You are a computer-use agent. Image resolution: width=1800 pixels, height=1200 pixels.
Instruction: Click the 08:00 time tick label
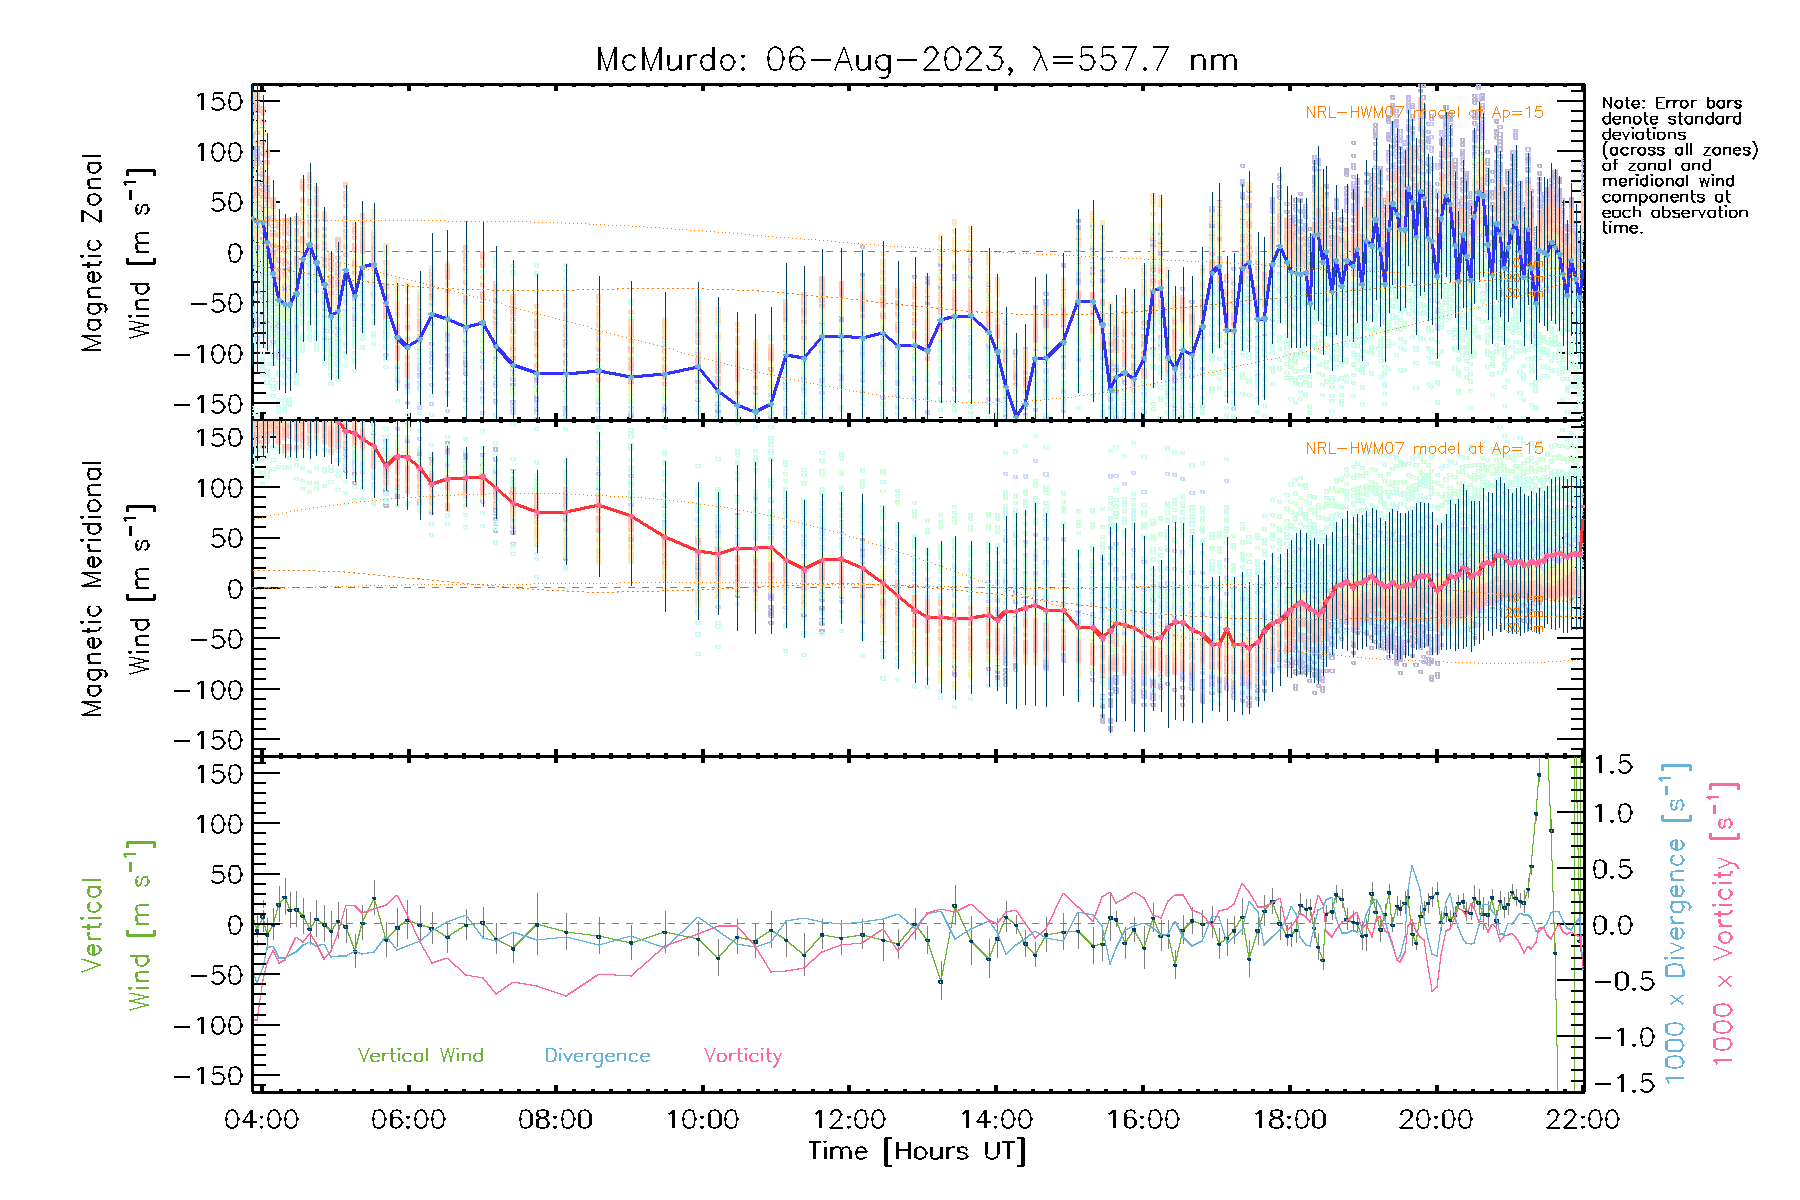555,1119
